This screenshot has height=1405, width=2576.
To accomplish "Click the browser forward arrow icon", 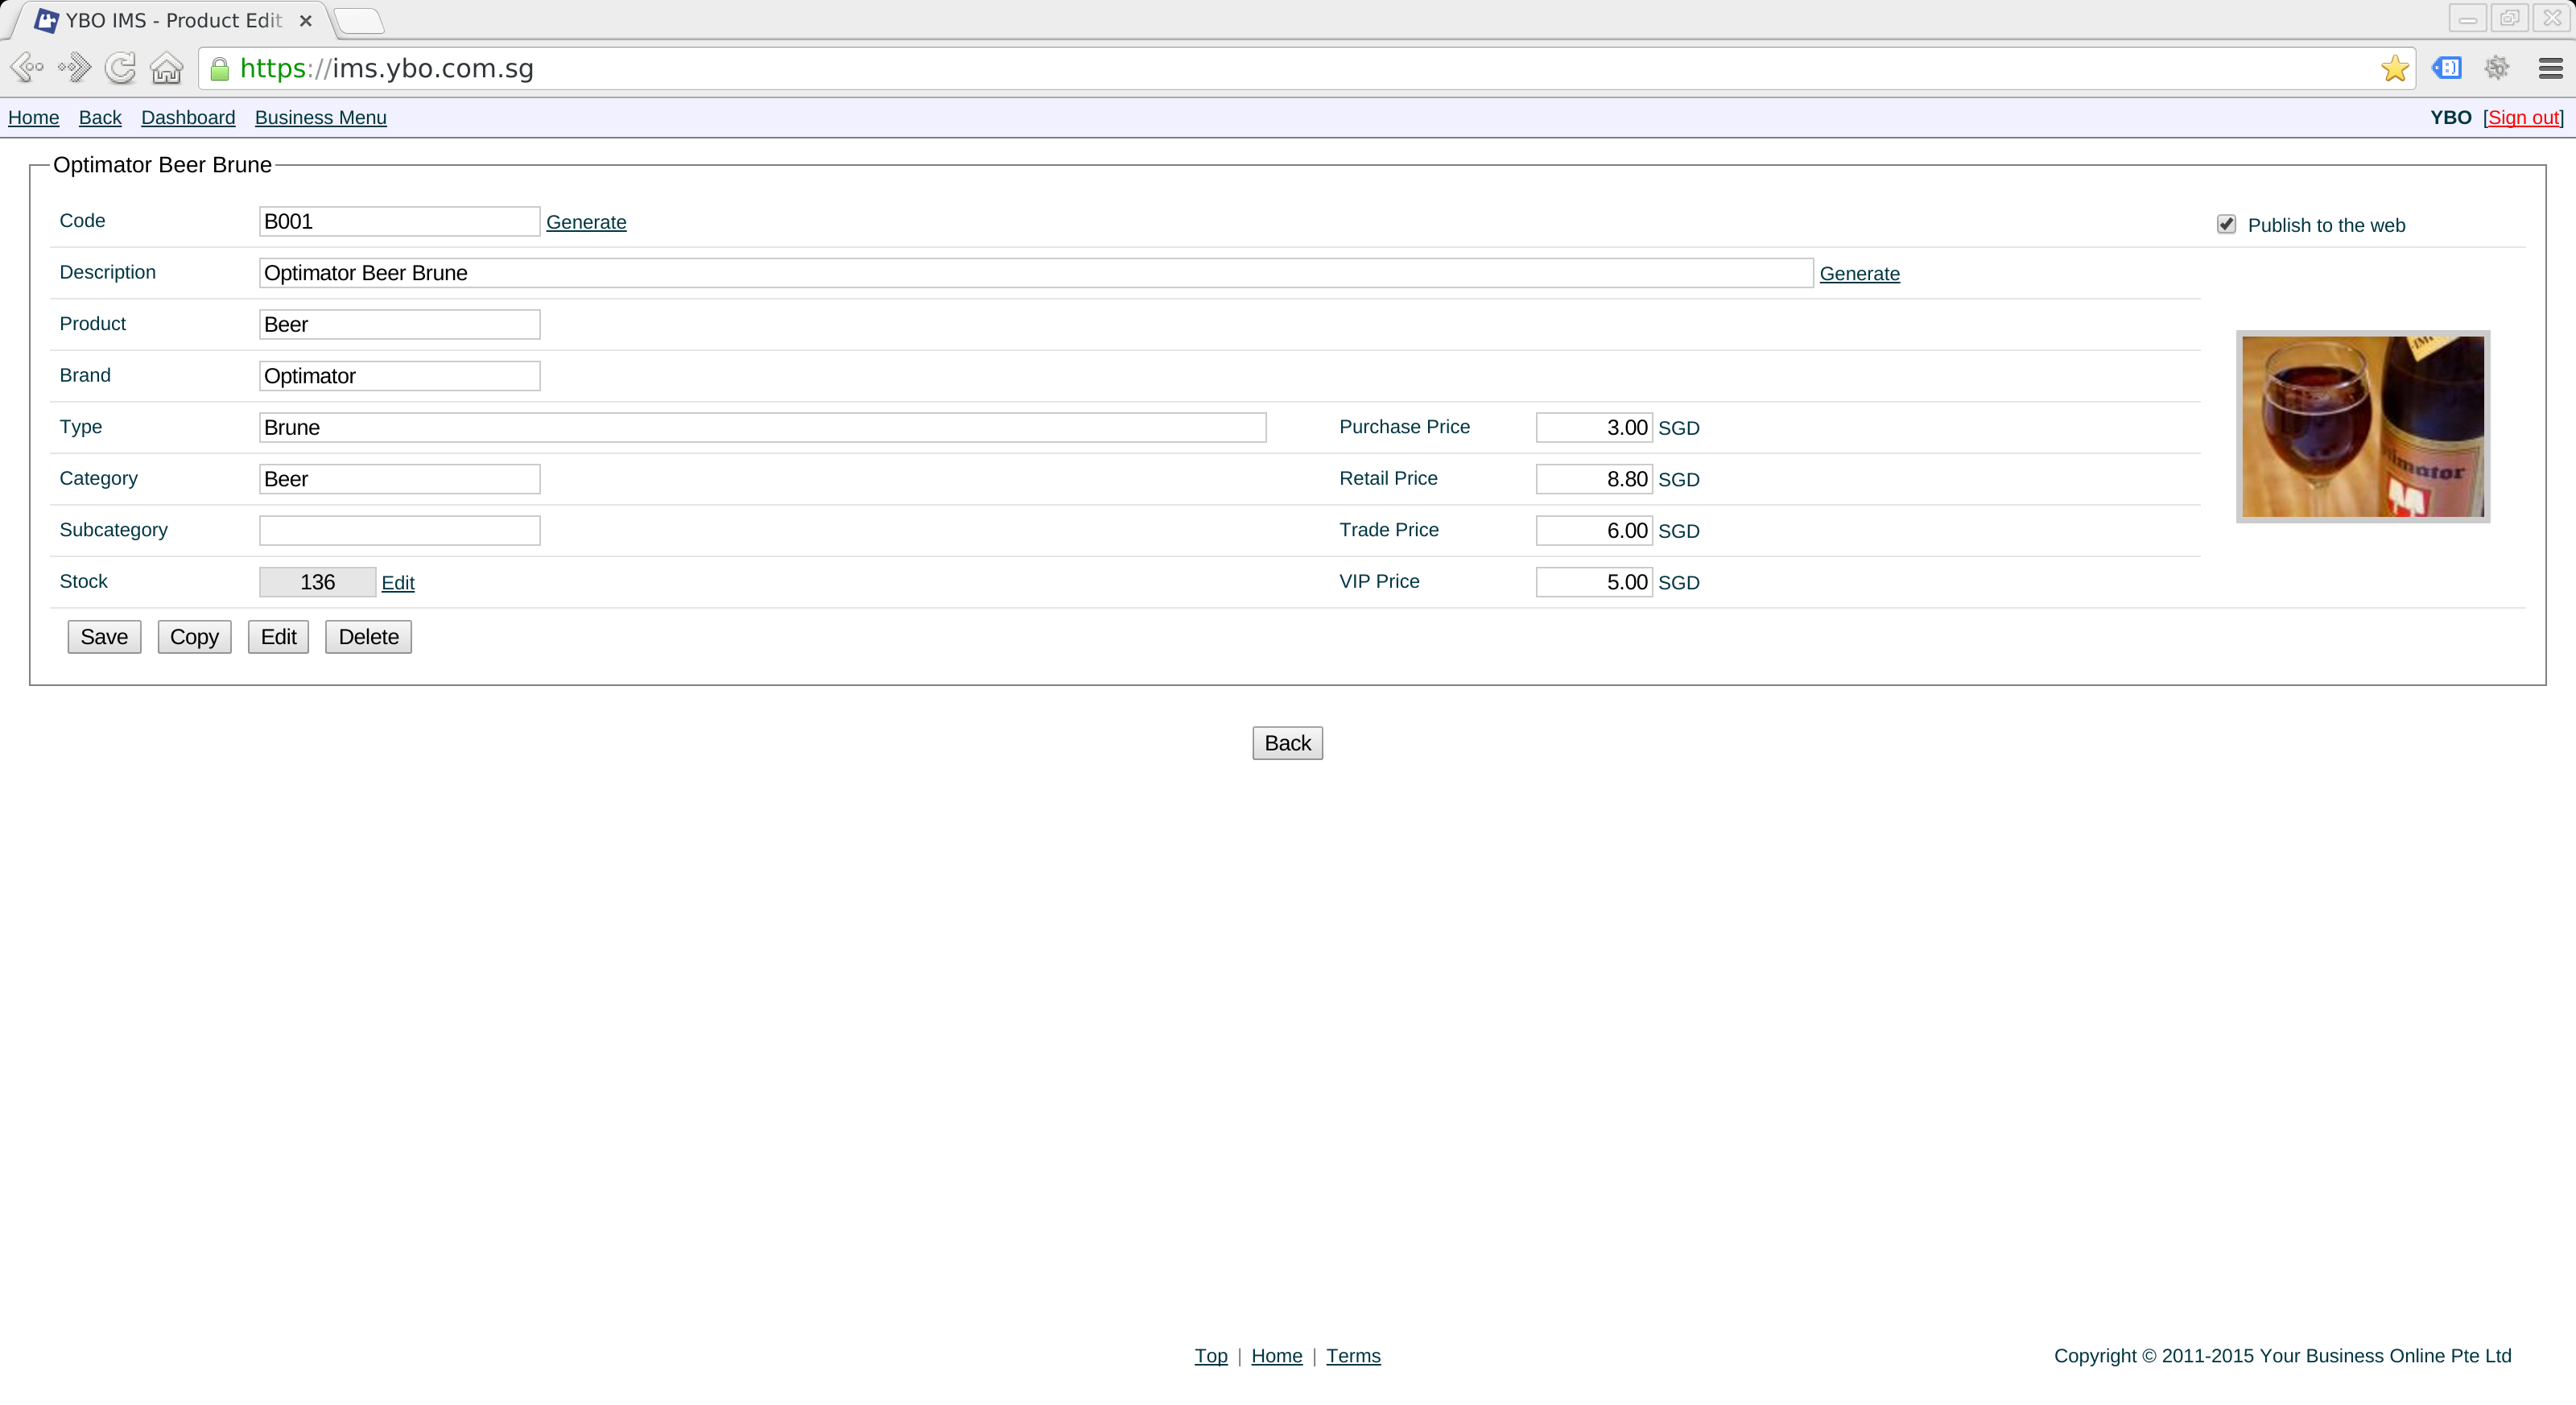I will point(74,68).
